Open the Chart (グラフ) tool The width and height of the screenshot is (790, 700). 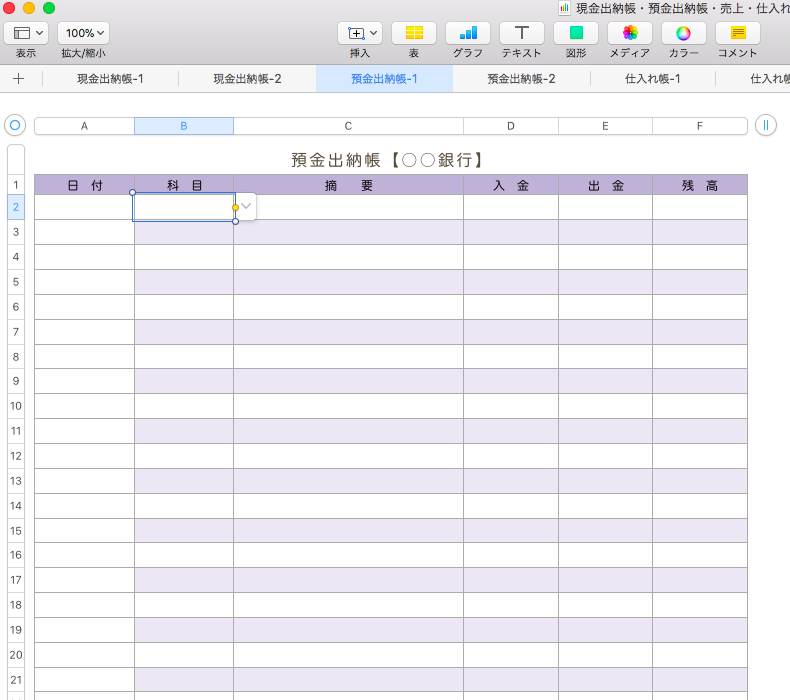pyautogui.click(x=467, y=33)
